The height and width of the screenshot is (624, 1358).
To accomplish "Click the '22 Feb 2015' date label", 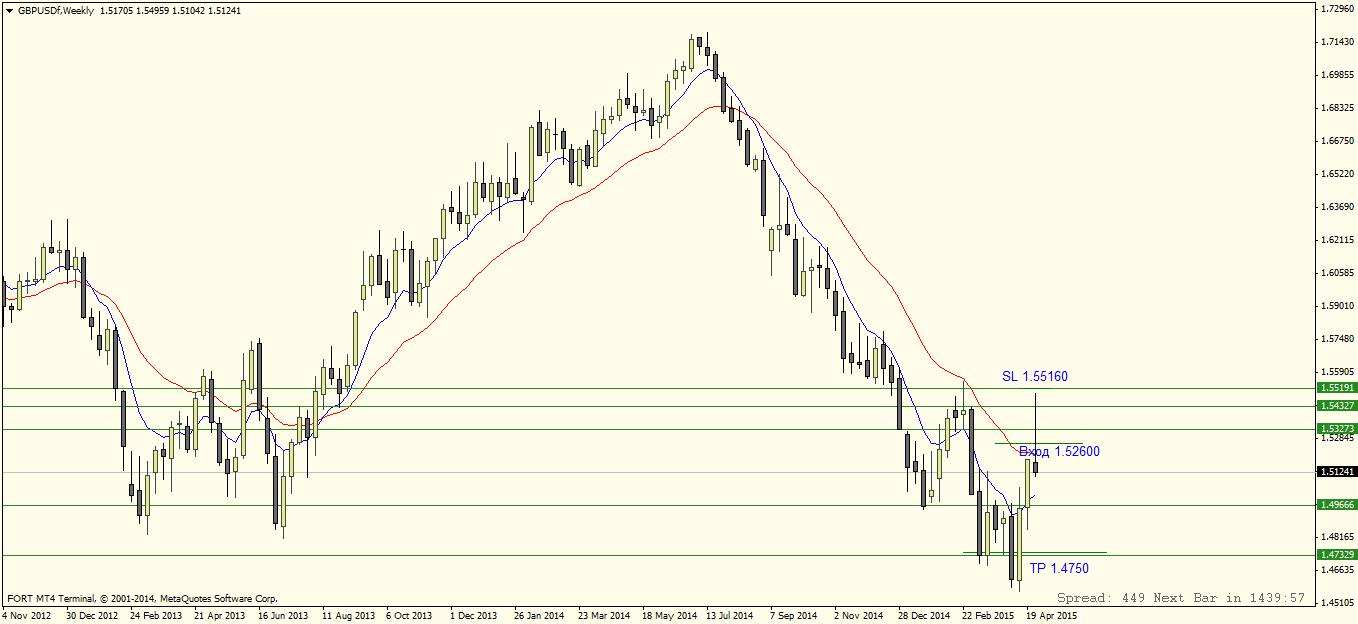I will click(988, 616).
